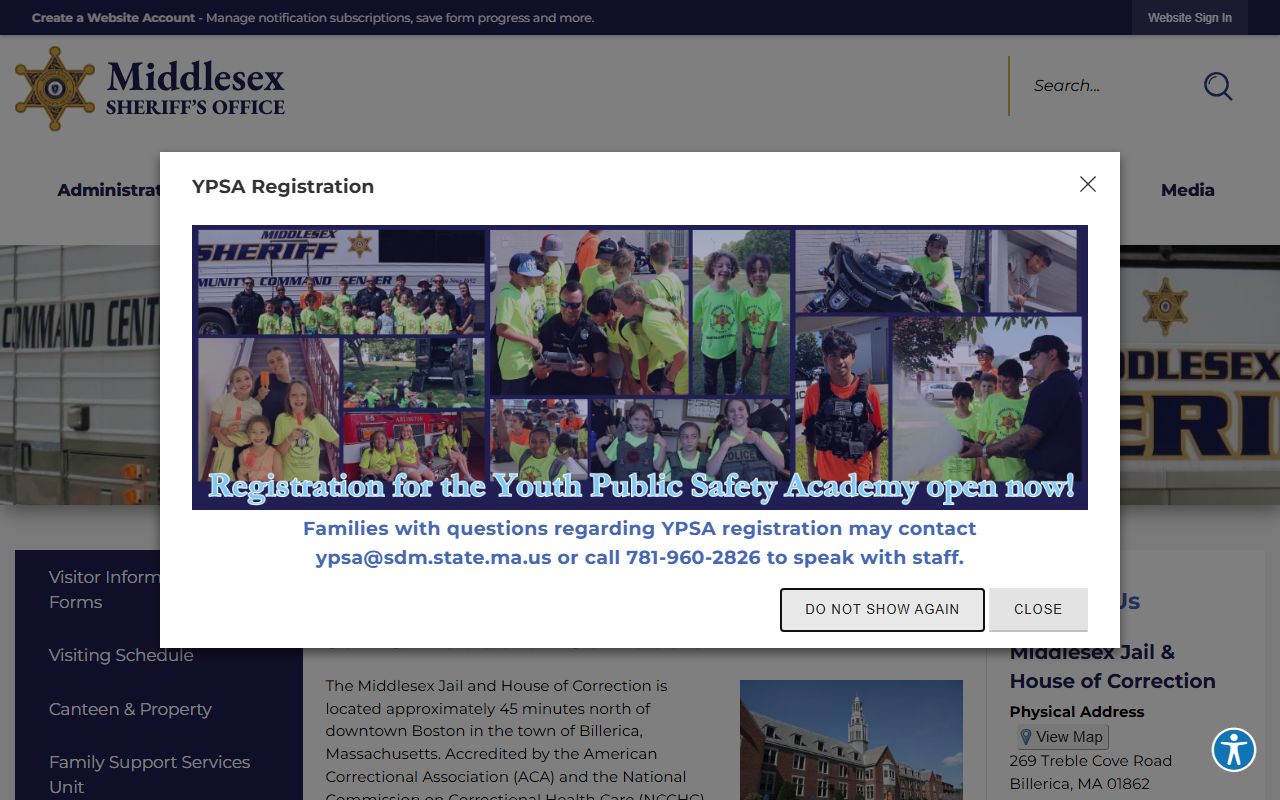Click the Middlesex Sheriff's Office logo
Viewport: 1280px width, 800px height.
(150, 88)
